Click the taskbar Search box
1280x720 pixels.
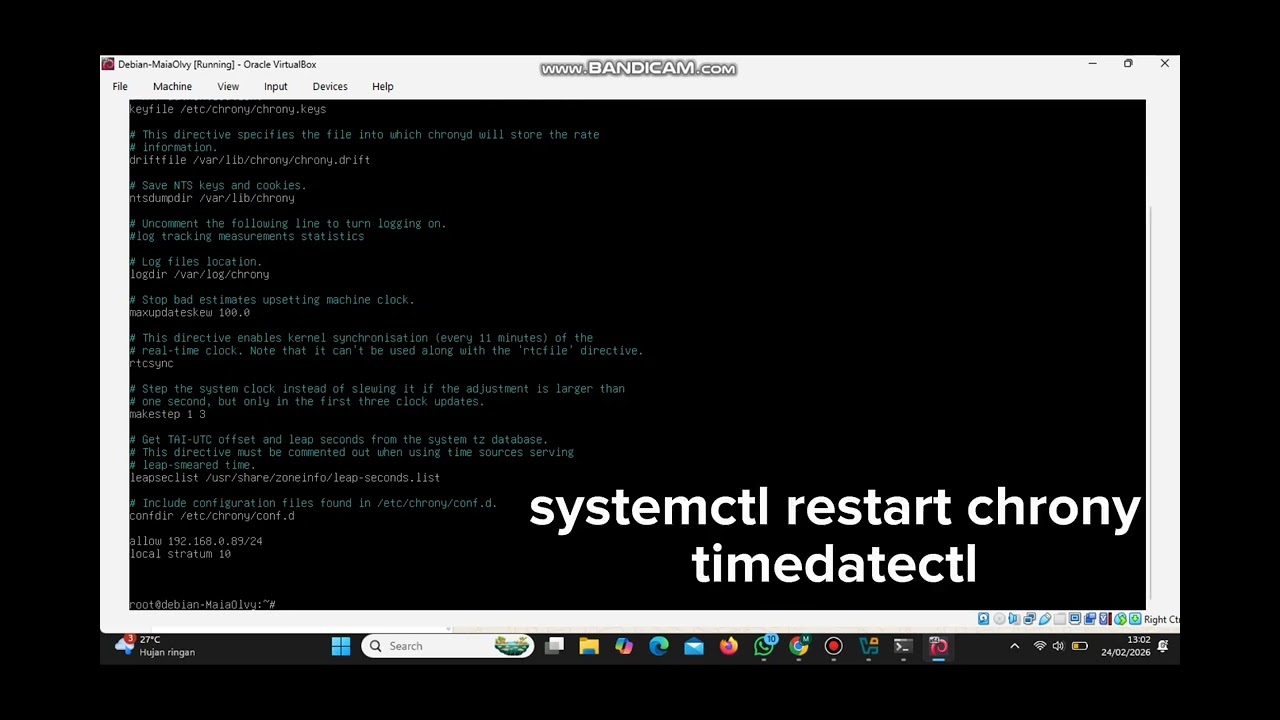point(448,646)
